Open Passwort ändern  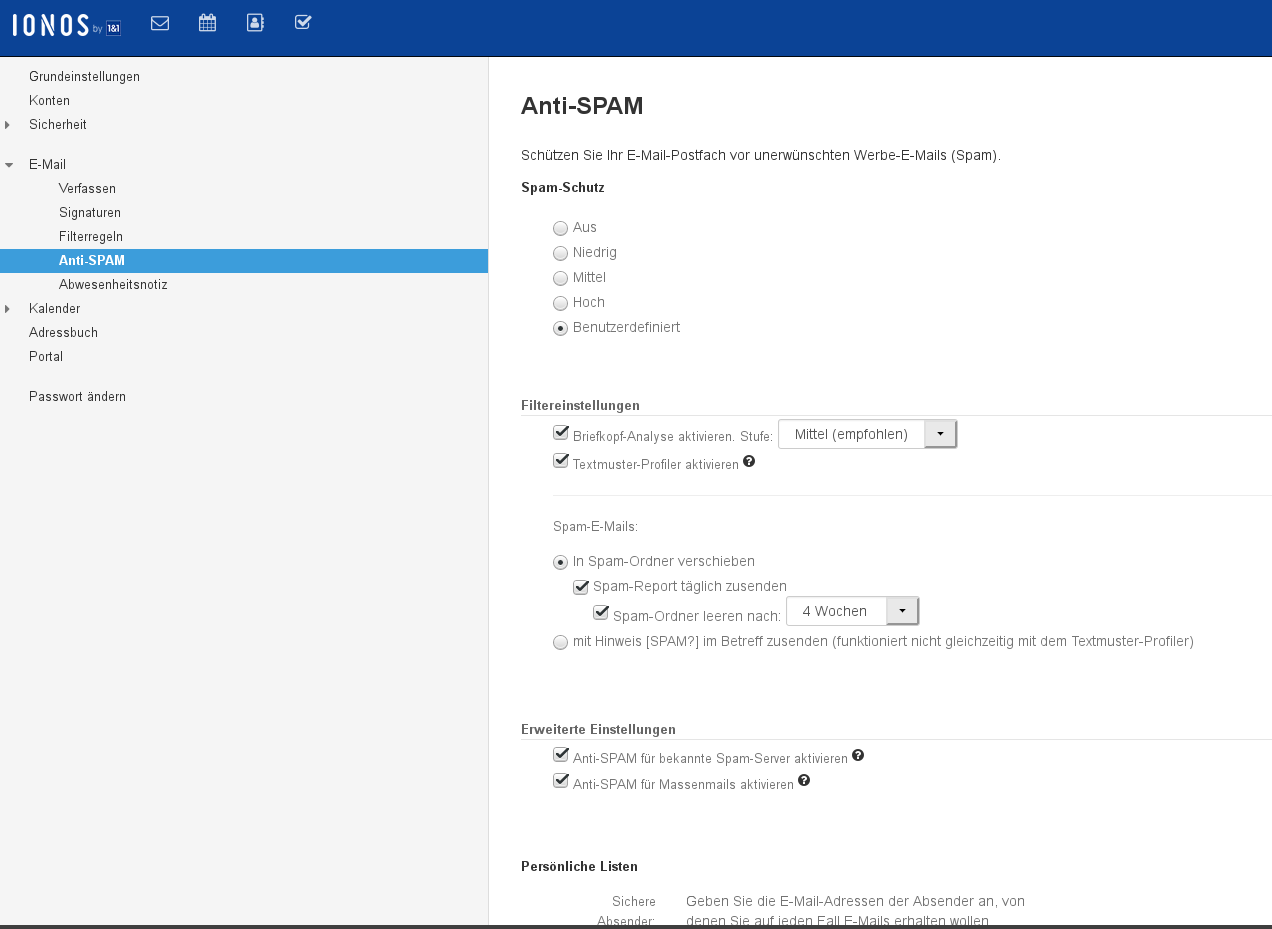pos(77,396)
